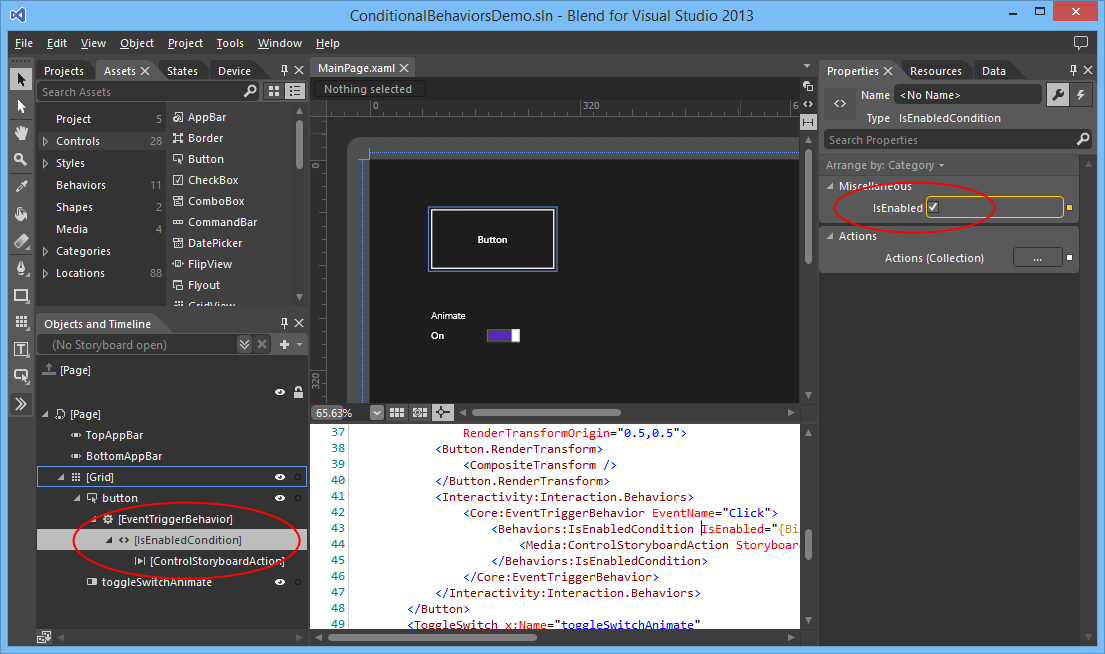This screenshot has width=1105, height=654.
Task: Click the new storyboard plus icon
Action: click(284, 345)
